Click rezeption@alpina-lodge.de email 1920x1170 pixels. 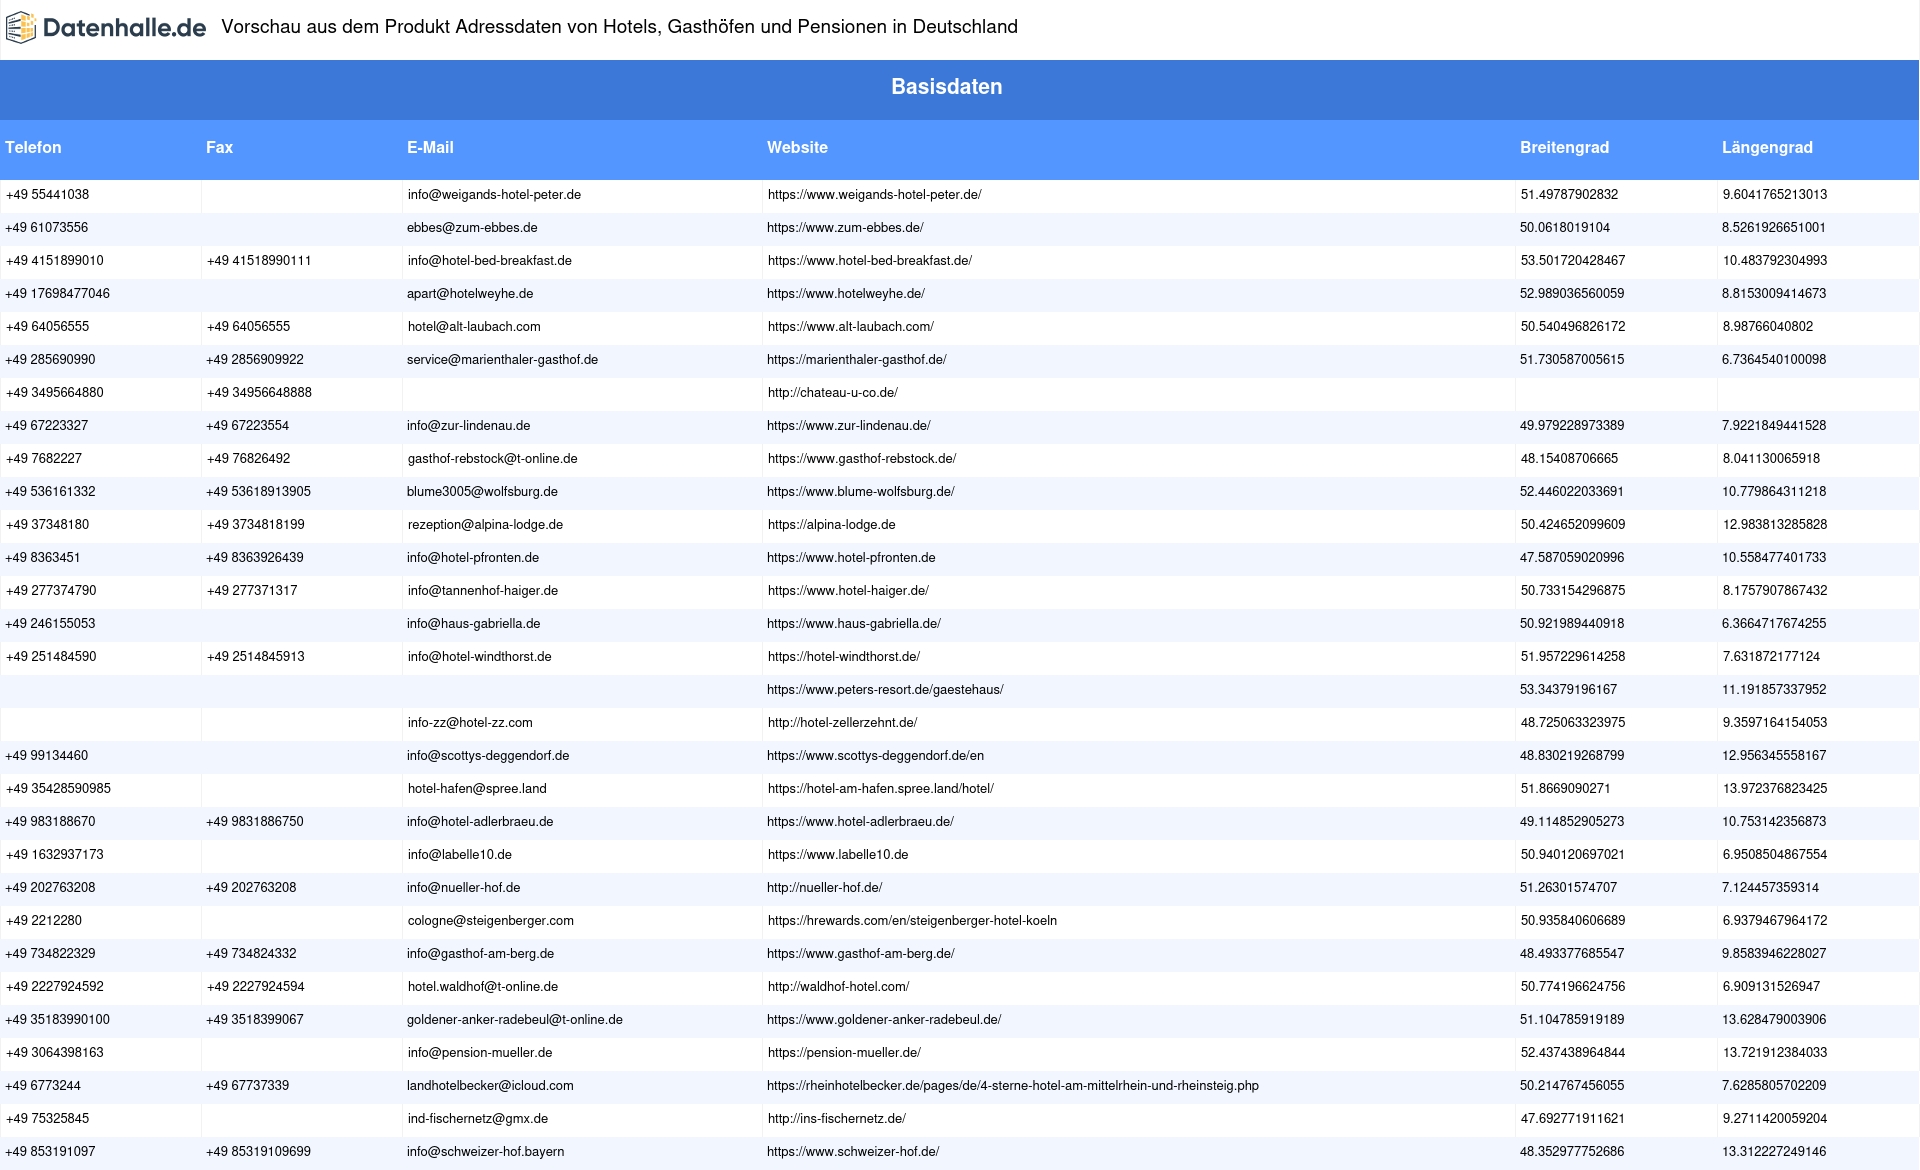485,525
